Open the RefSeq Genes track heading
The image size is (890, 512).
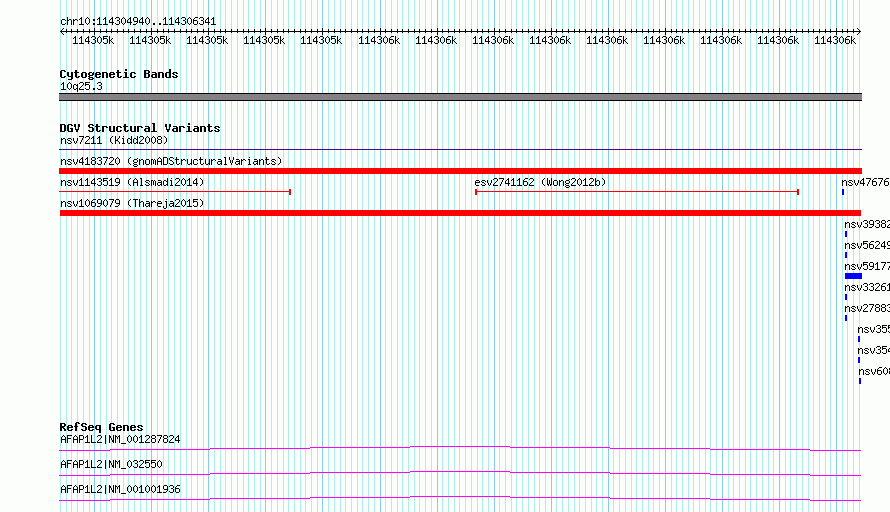[x=102, y=427]
